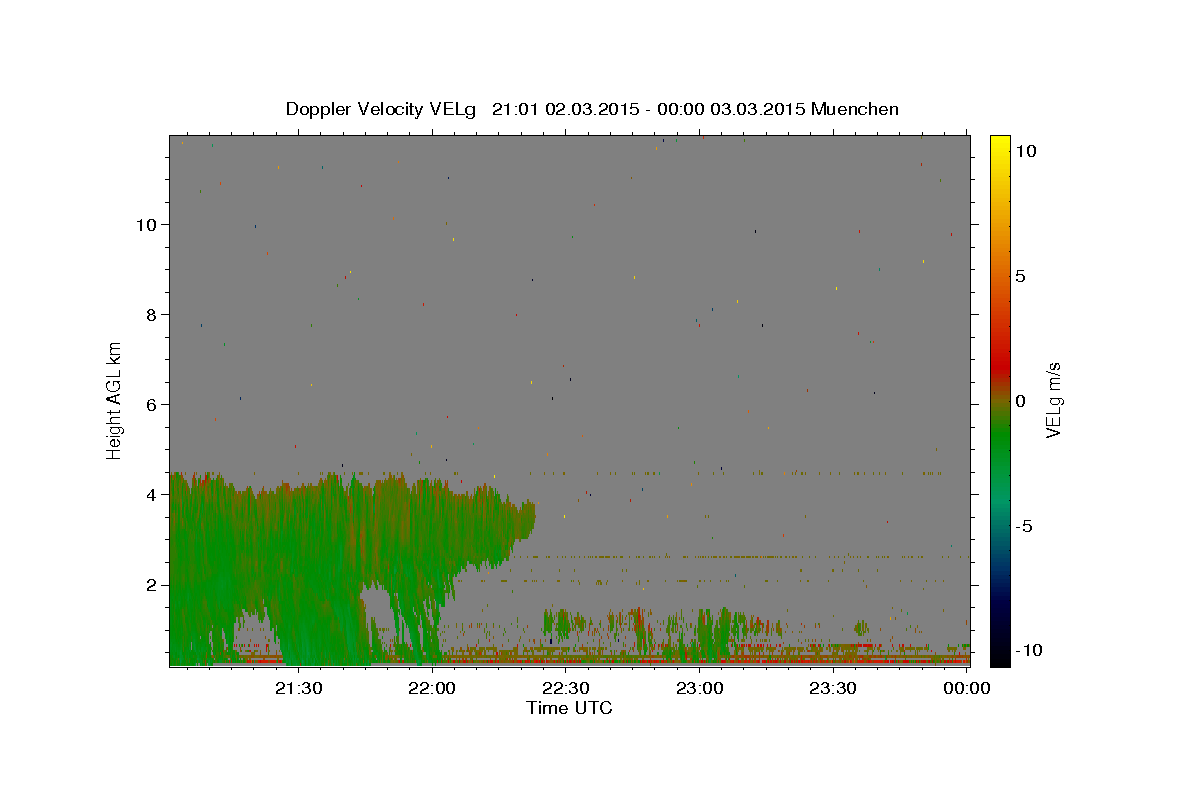Click the colorbar value 5
1200x800 pixels.
1020,275
